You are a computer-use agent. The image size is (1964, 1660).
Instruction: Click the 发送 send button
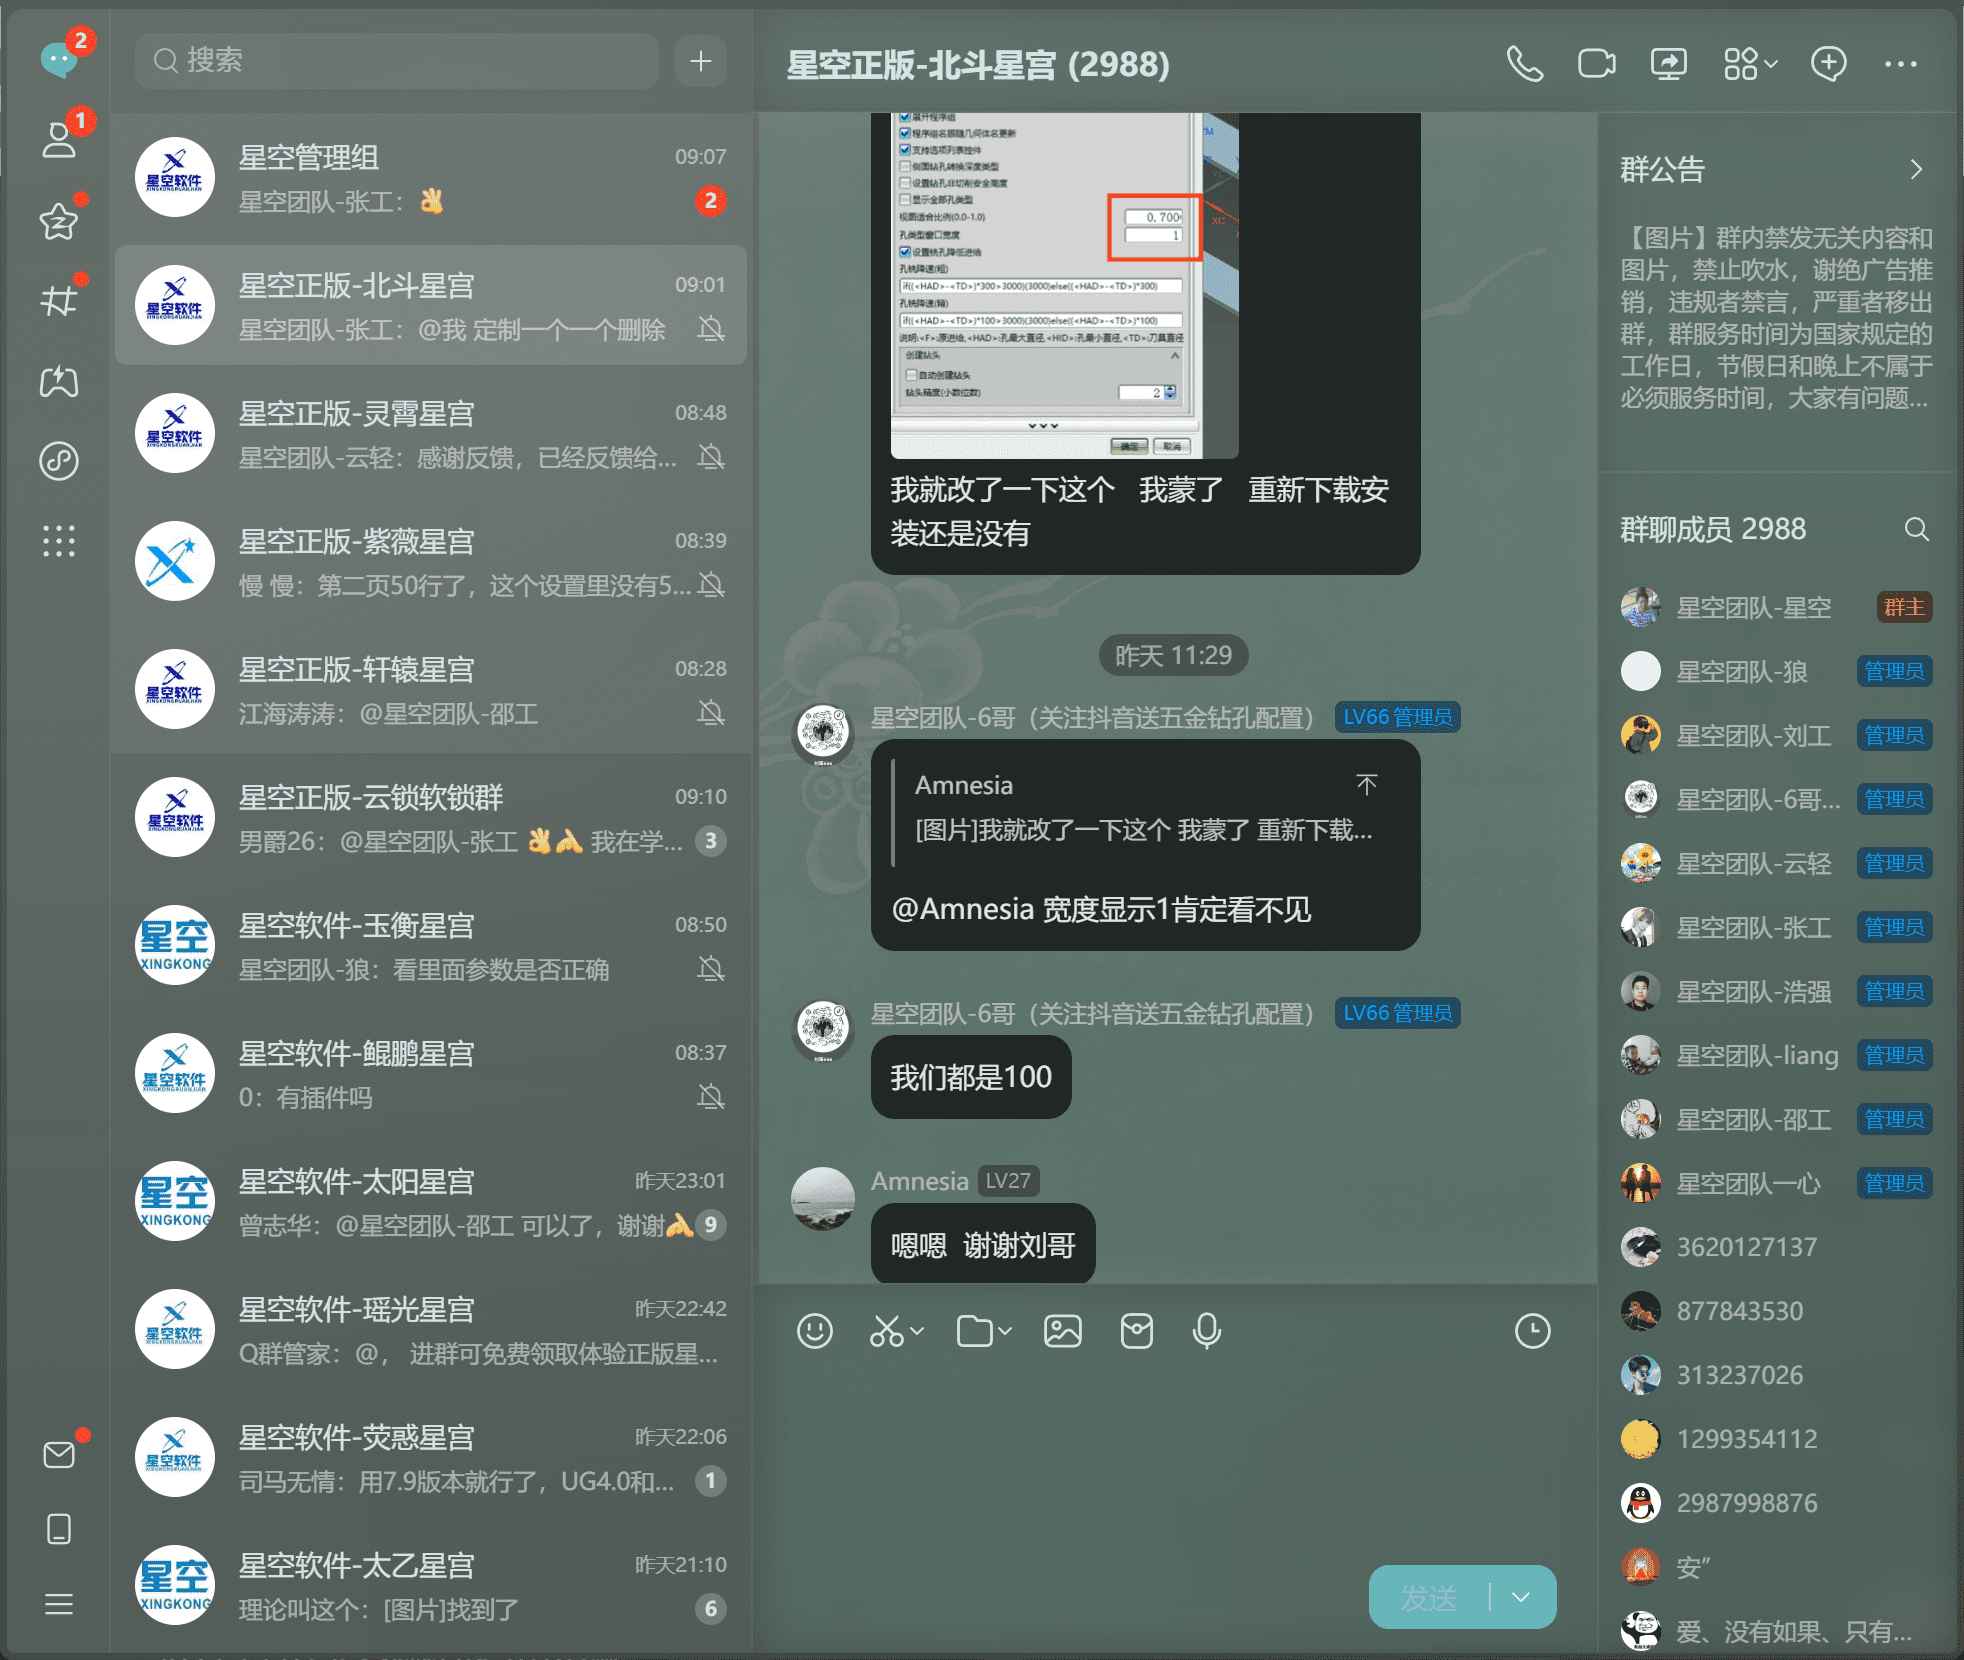1428,1597
